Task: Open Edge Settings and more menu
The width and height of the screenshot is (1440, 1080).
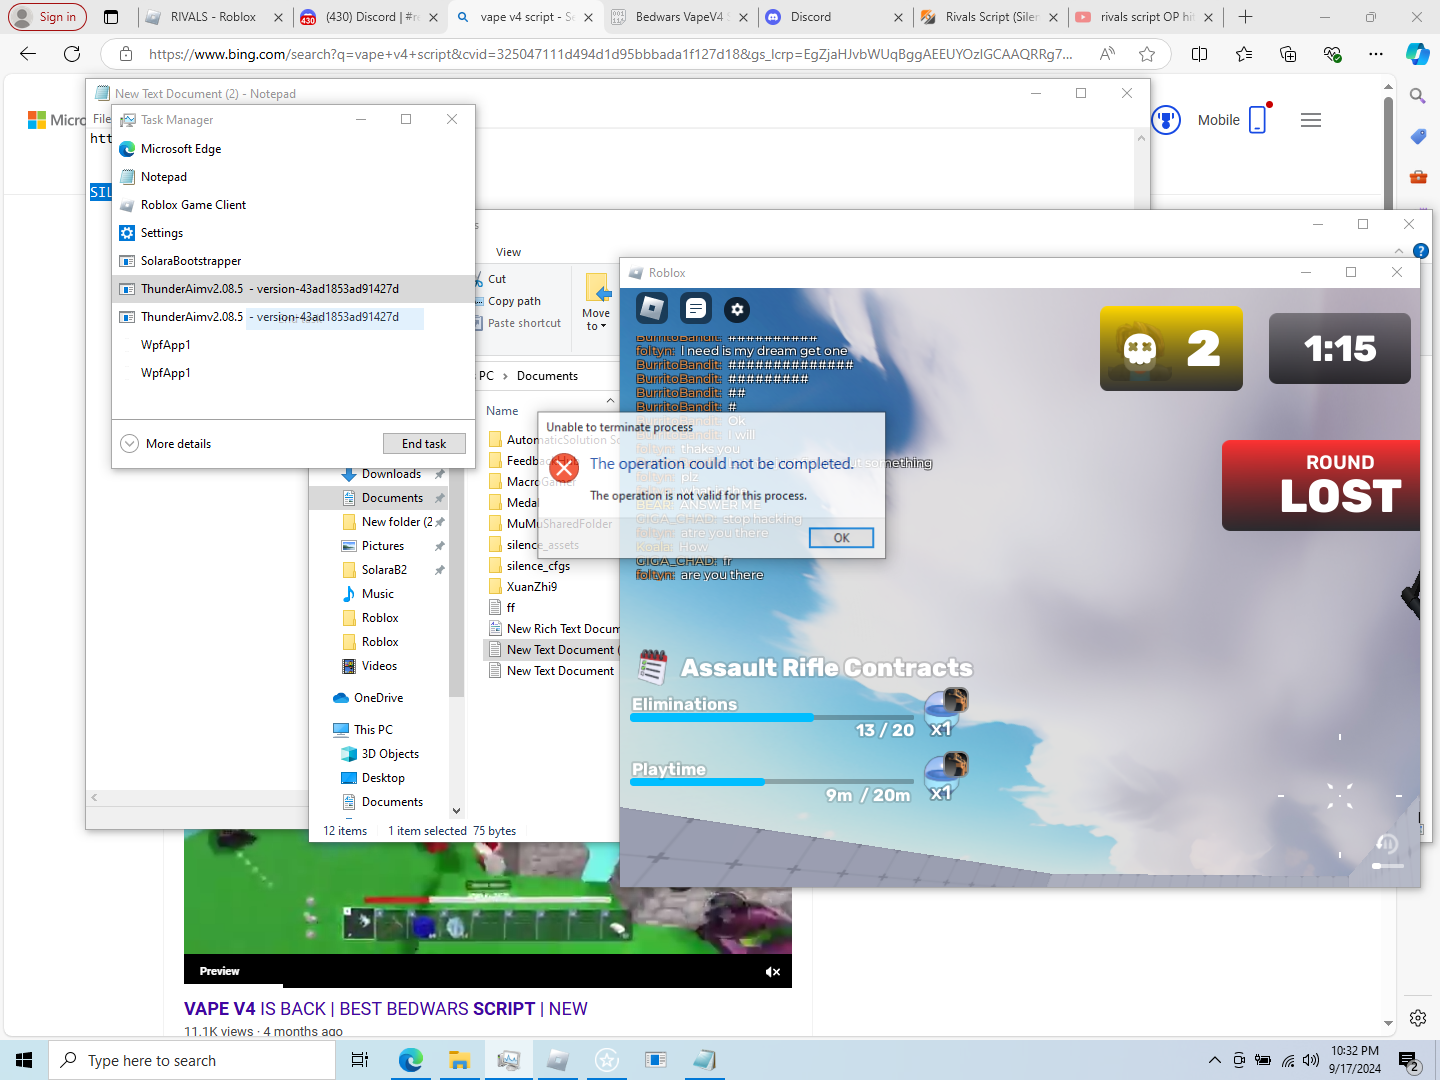Action: tap(1376, 54)
